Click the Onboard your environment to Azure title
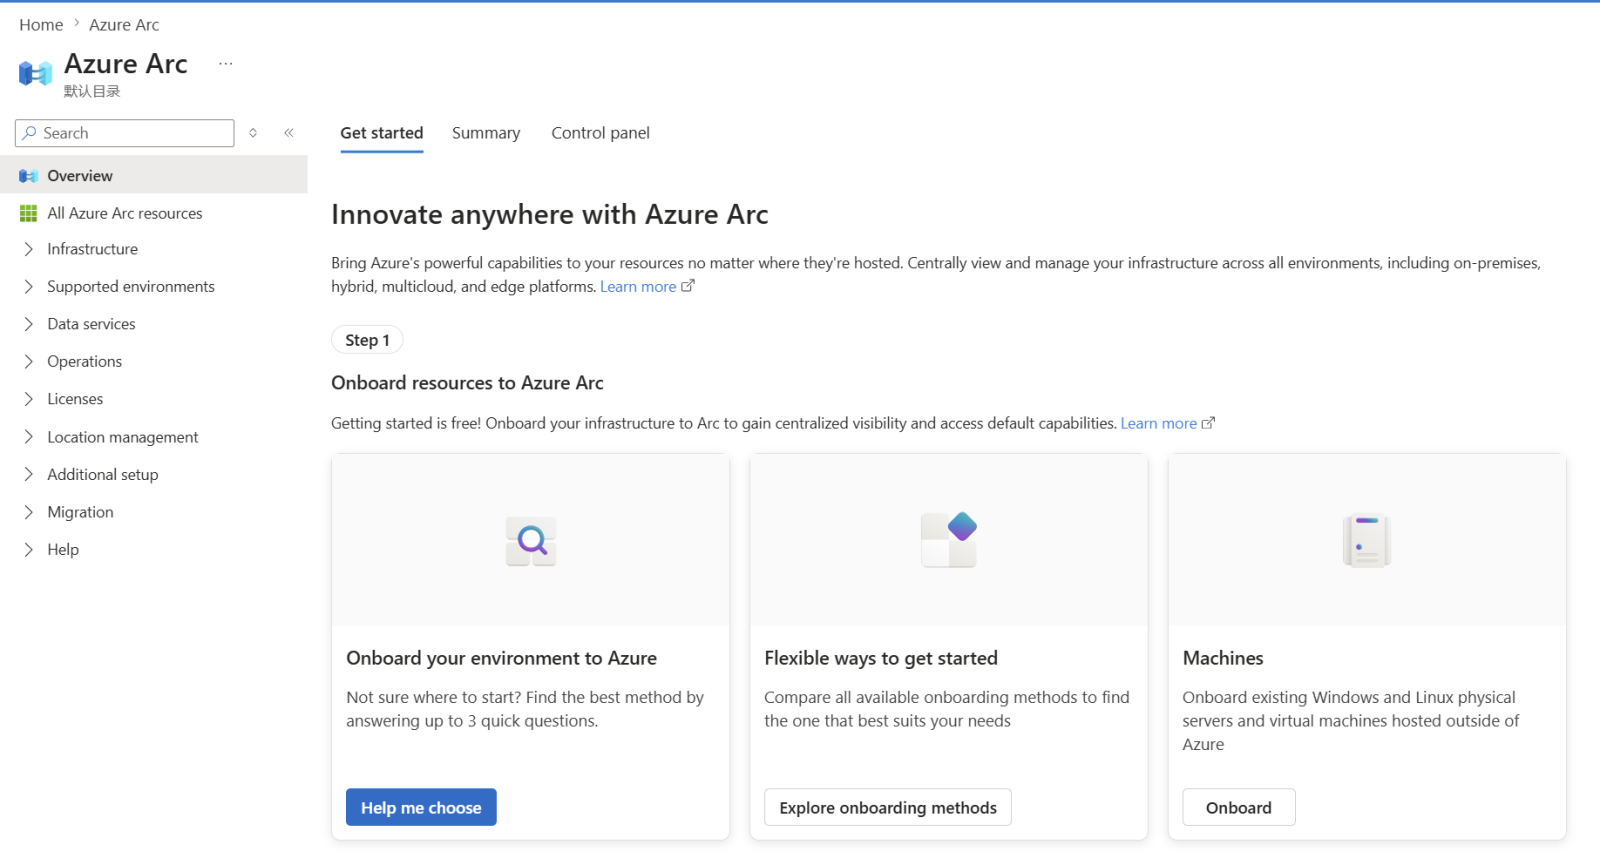This screenshot has width=1600, height=865. [x=501, y=658]
